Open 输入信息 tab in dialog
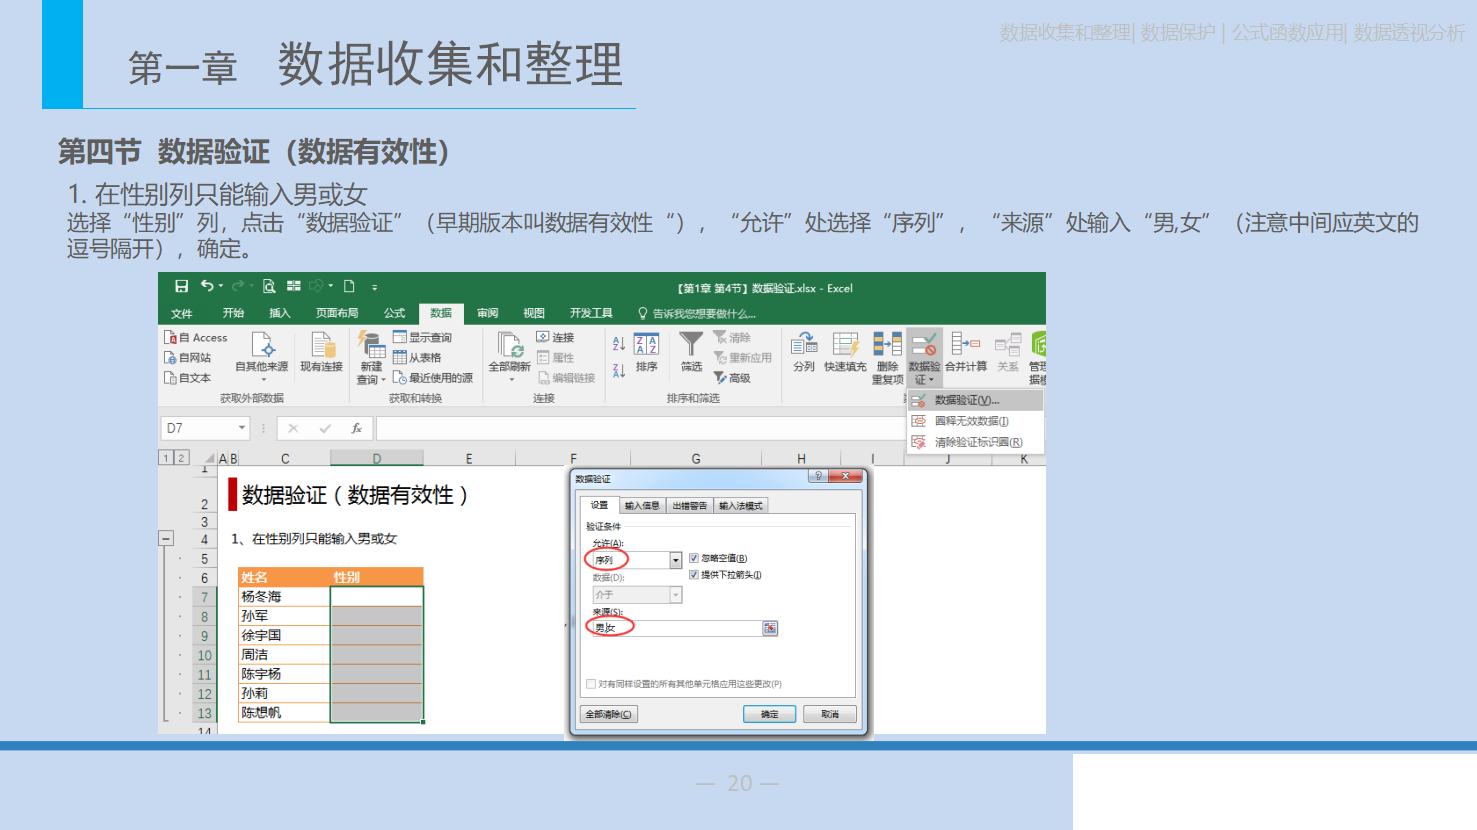The image size is (1477, 830). click(x=642, y=505)
